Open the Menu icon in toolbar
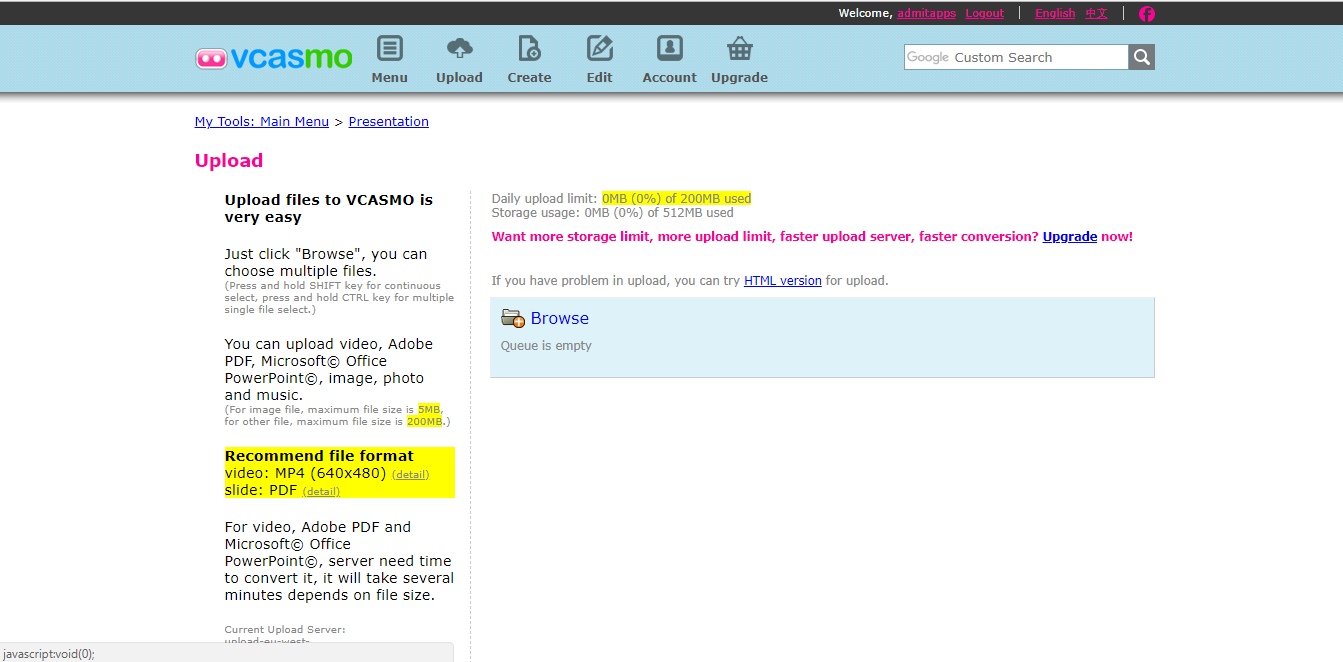The width and height of the screenshot is (1343, 662). (389, 49)
